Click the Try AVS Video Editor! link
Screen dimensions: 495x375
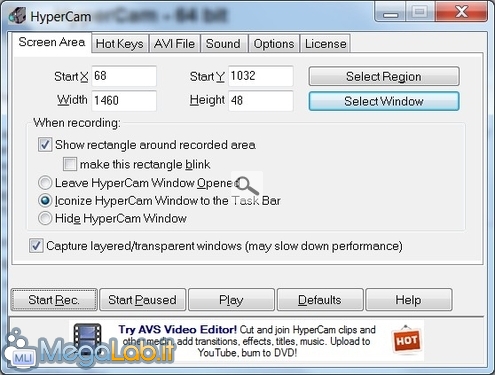click(x=178, y=330)
